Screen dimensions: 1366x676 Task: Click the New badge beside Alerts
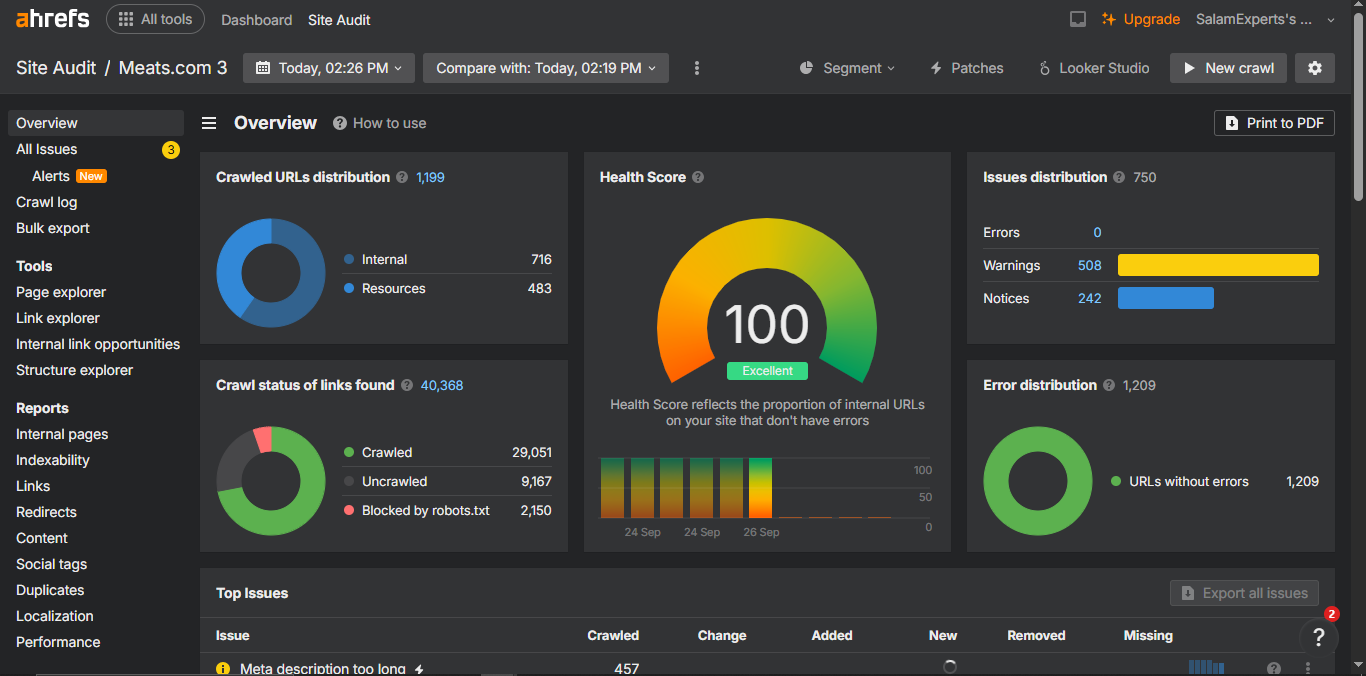pos(91,176)
